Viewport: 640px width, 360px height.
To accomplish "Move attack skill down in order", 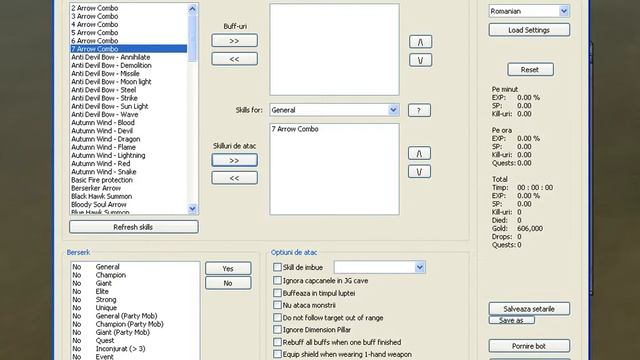I will (419, 172).
